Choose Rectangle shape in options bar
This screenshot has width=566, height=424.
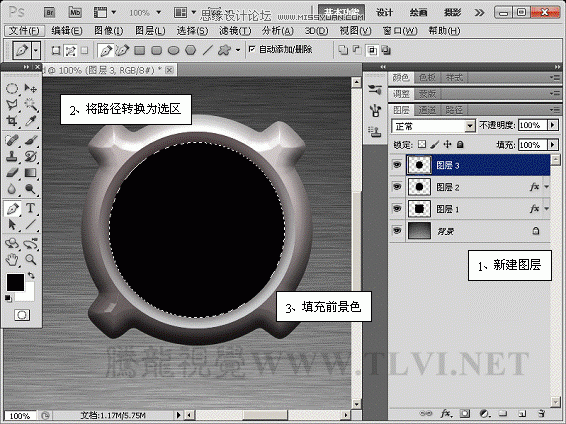(140, 50)
